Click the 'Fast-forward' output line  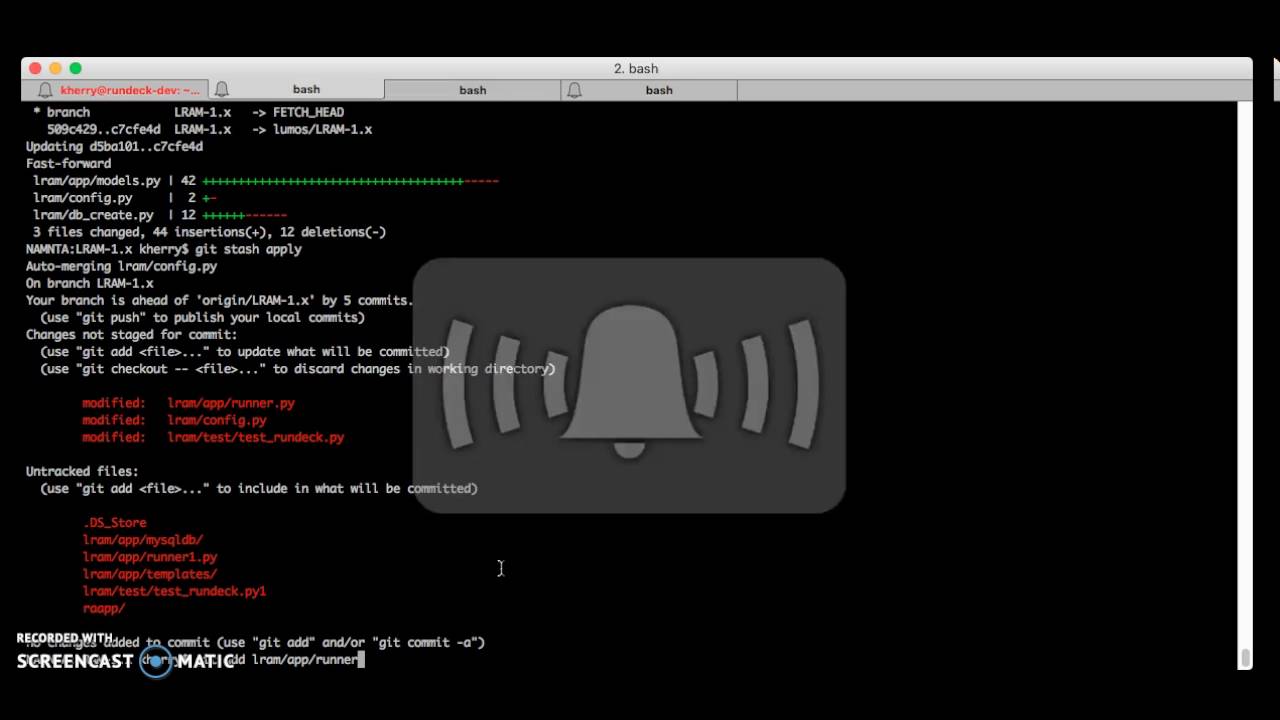pos(68,163)
